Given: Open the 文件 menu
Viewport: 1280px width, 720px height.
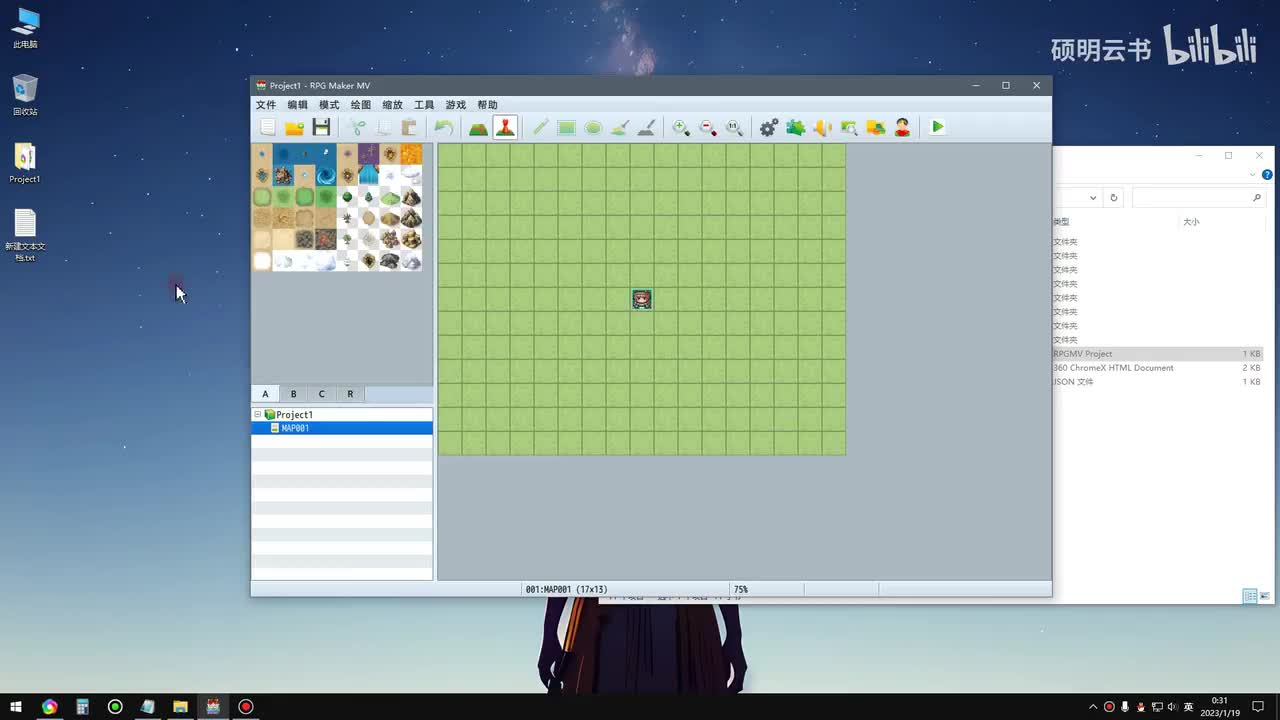Looking at the screenshot, I should pos(266,105).
